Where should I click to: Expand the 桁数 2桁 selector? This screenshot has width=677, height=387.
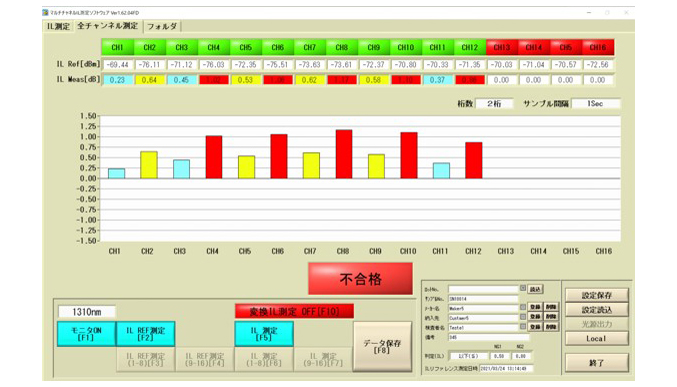coord(494,104)
